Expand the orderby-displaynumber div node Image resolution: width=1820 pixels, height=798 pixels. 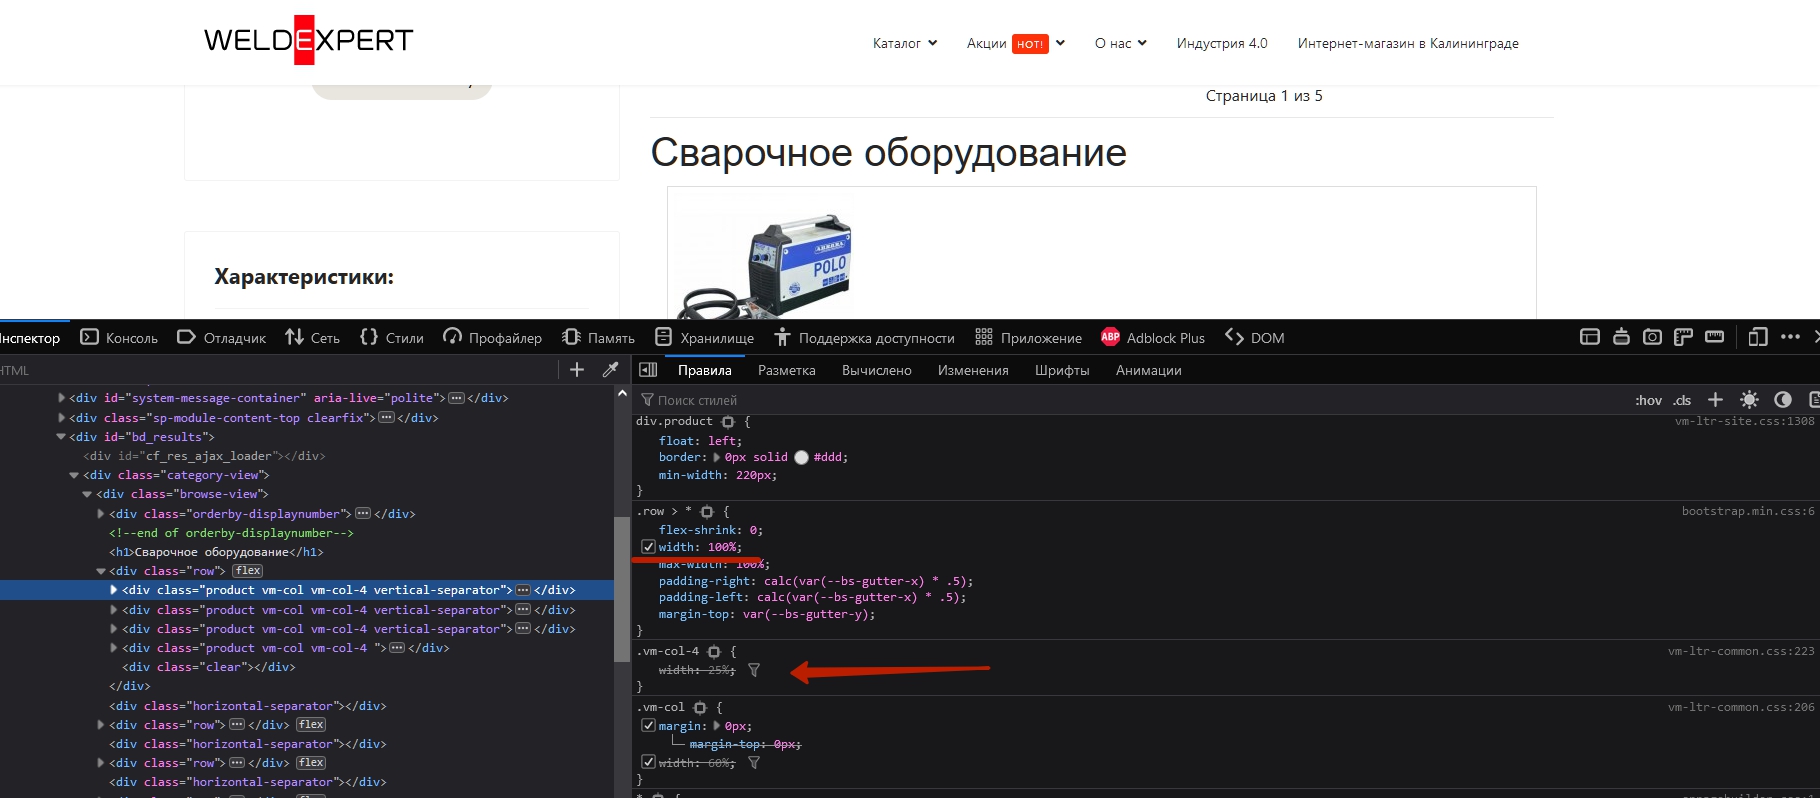pos(101,514)
